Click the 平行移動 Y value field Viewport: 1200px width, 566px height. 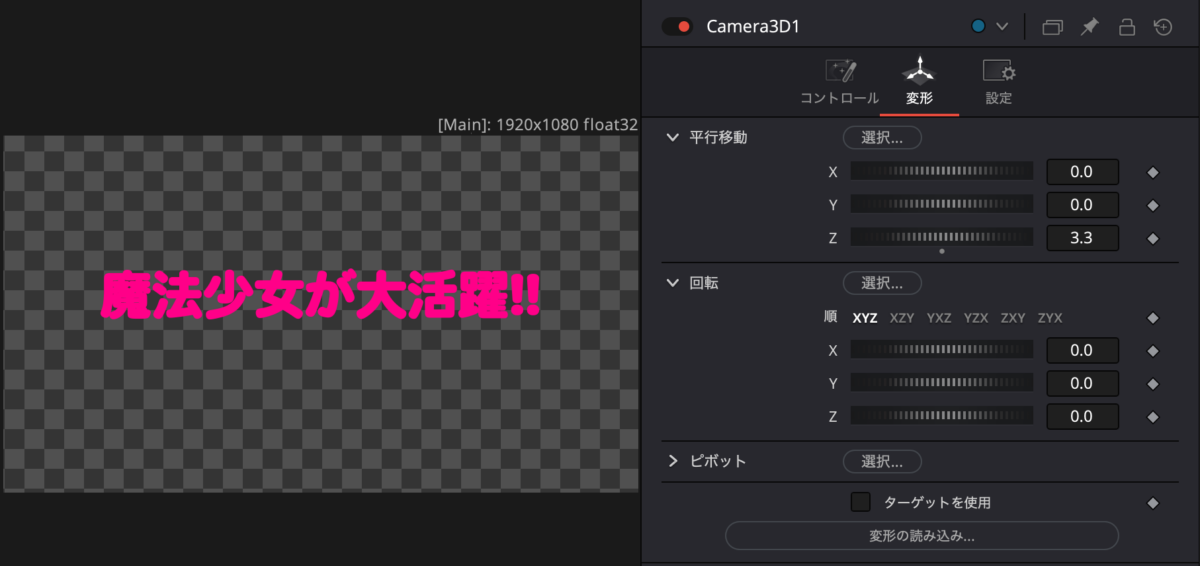(x=1082, y=205)
